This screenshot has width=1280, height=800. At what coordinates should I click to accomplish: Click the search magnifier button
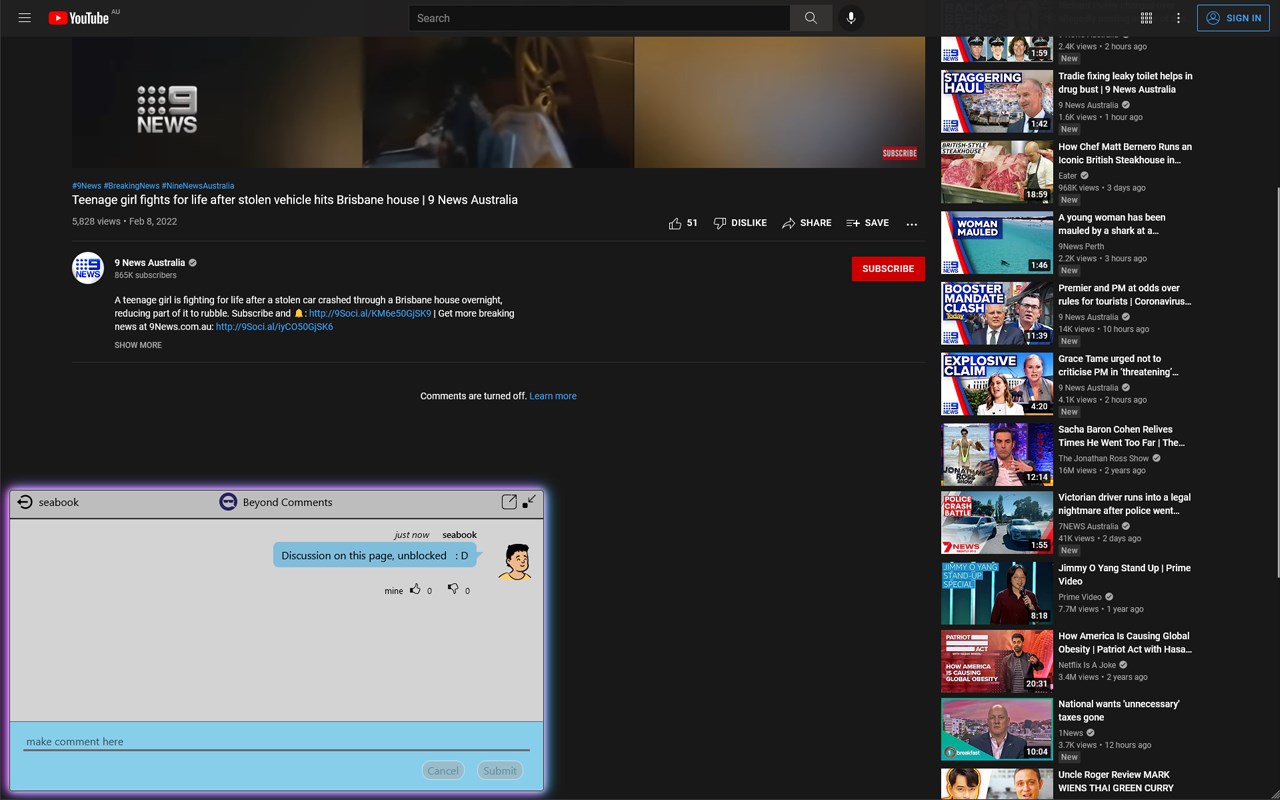(811, 18)
